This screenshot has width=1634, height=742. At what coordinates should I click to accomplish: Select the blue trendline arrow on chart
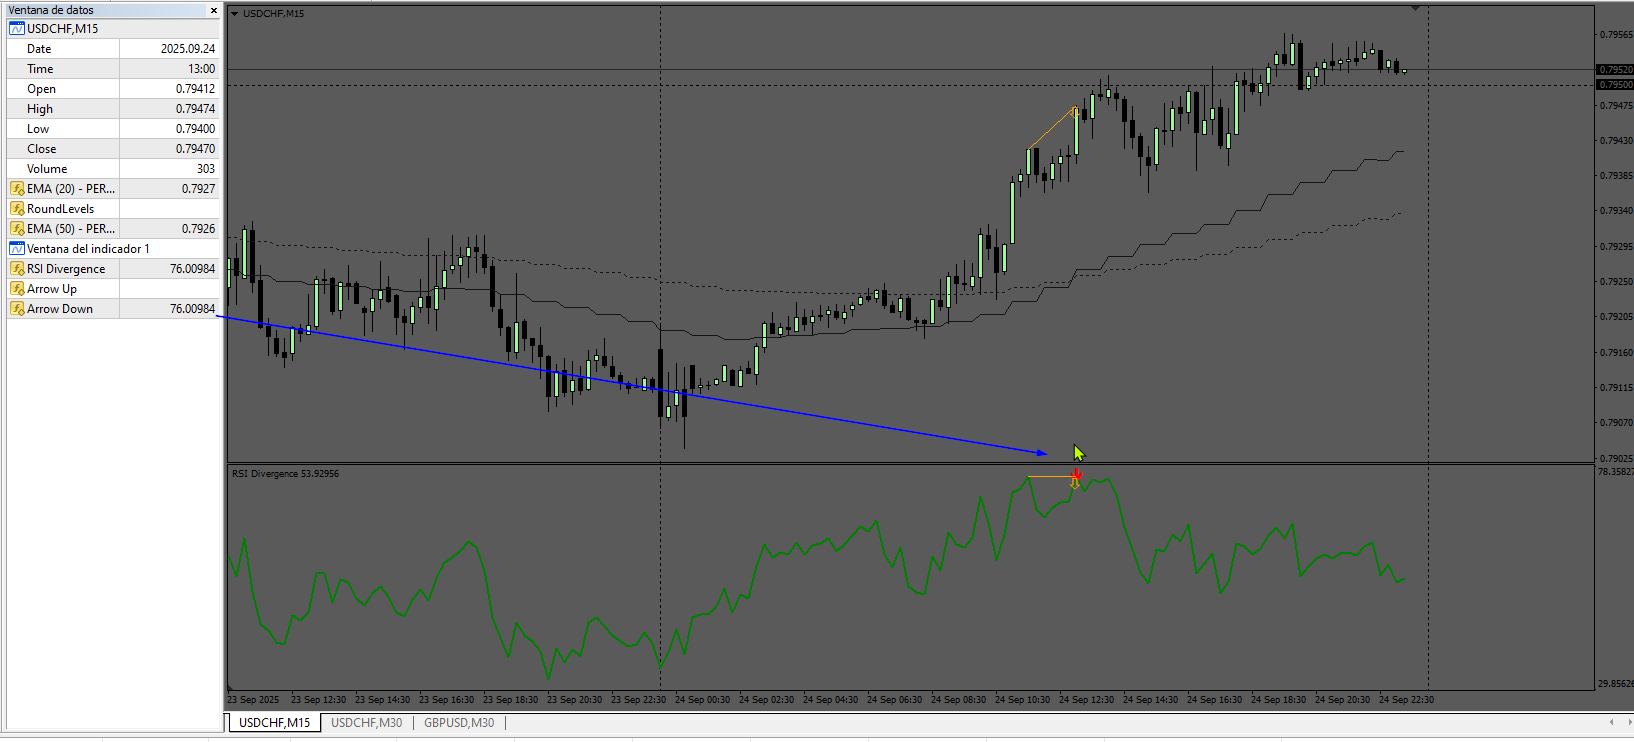click(x=632, y=385)
